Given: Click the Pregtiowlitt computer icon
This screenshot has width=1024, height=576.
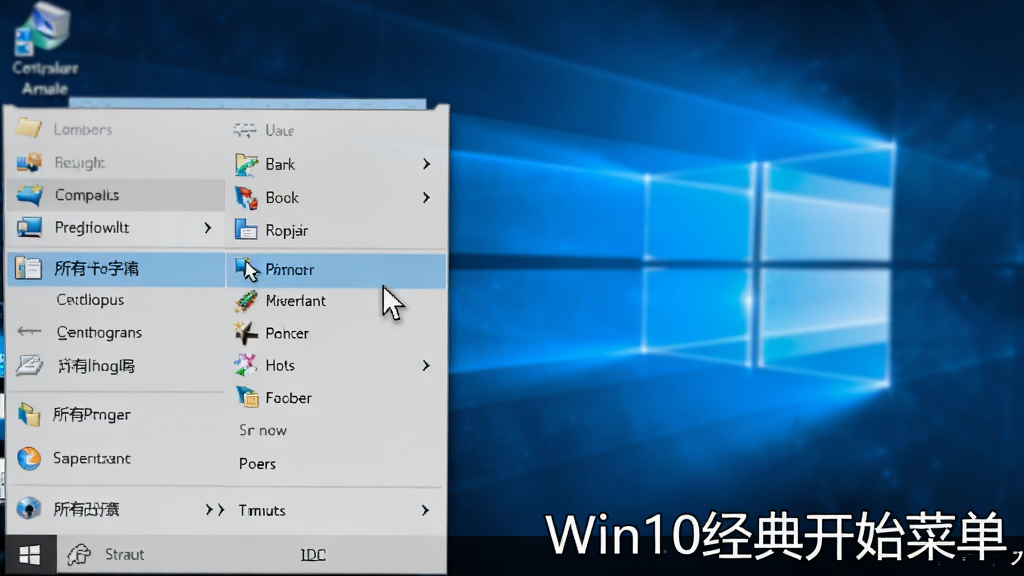Looking at the screenshot, I should [x=29, y=227].
